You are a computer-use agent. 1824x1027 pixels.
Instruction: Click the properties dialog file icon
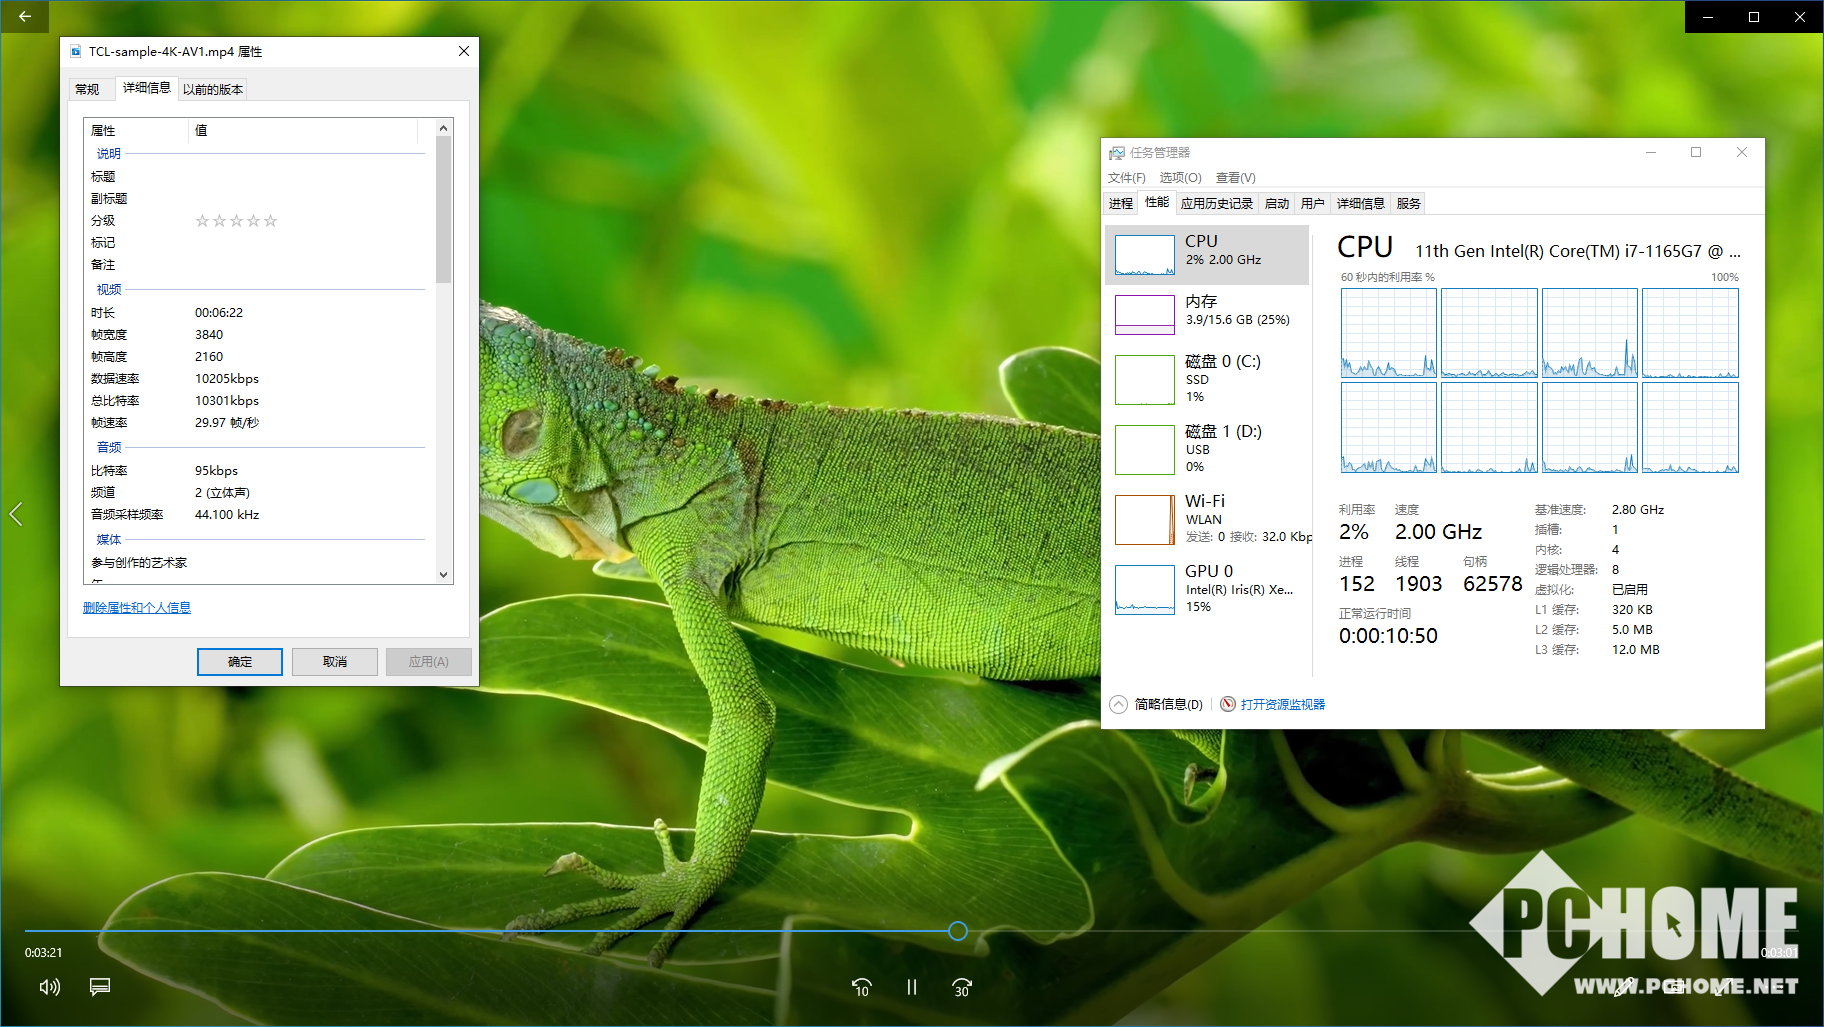(x=76, y=51)
